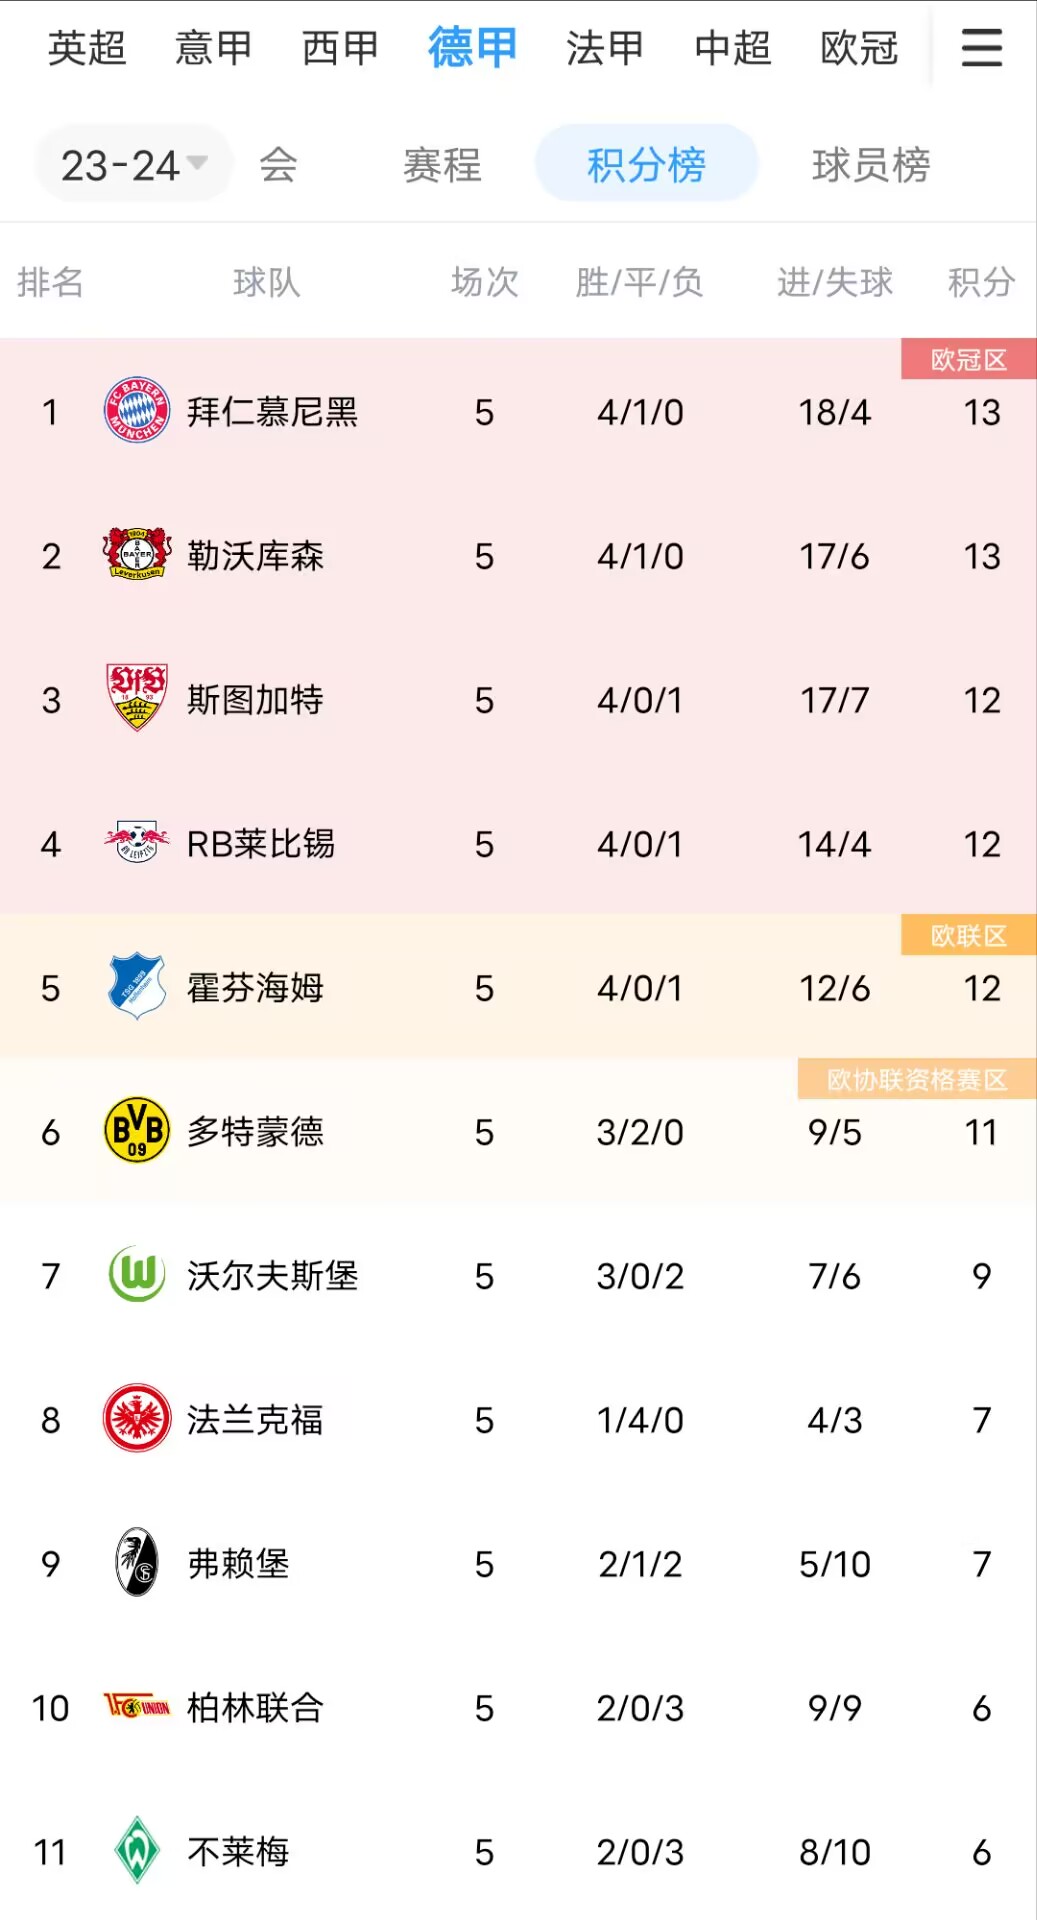1037x1920 pixels.
Task: Select the 欧冠 league tab
Action: (859, 47)
